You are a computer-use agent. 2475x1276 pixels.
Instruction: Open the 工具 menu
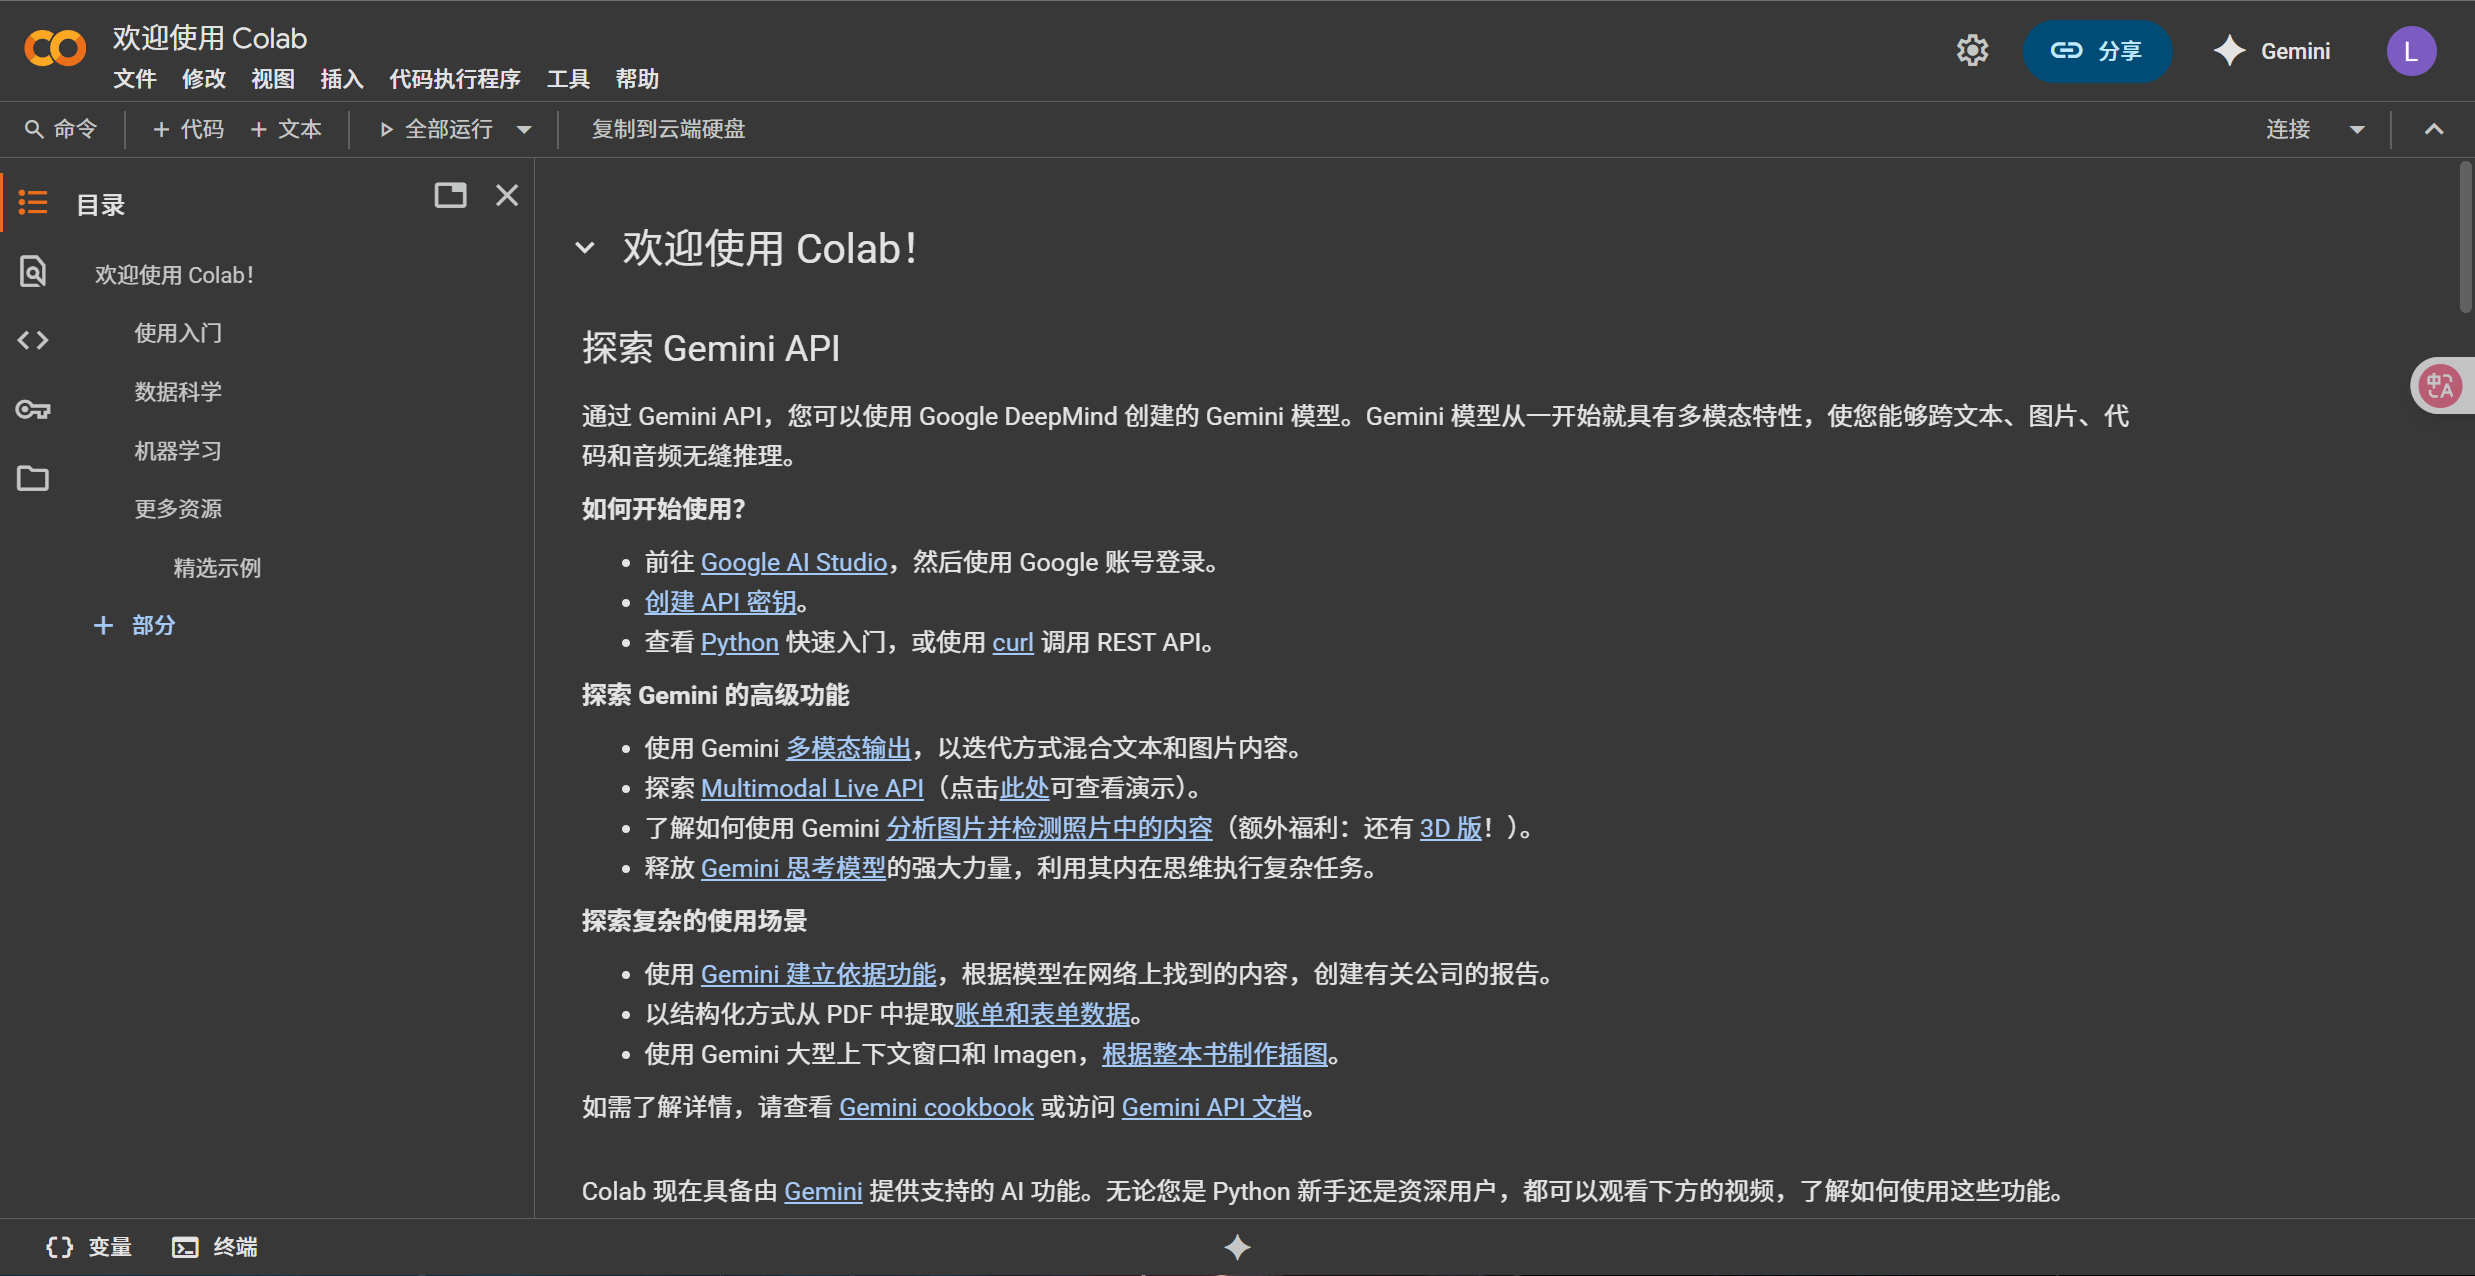point(568,79)
